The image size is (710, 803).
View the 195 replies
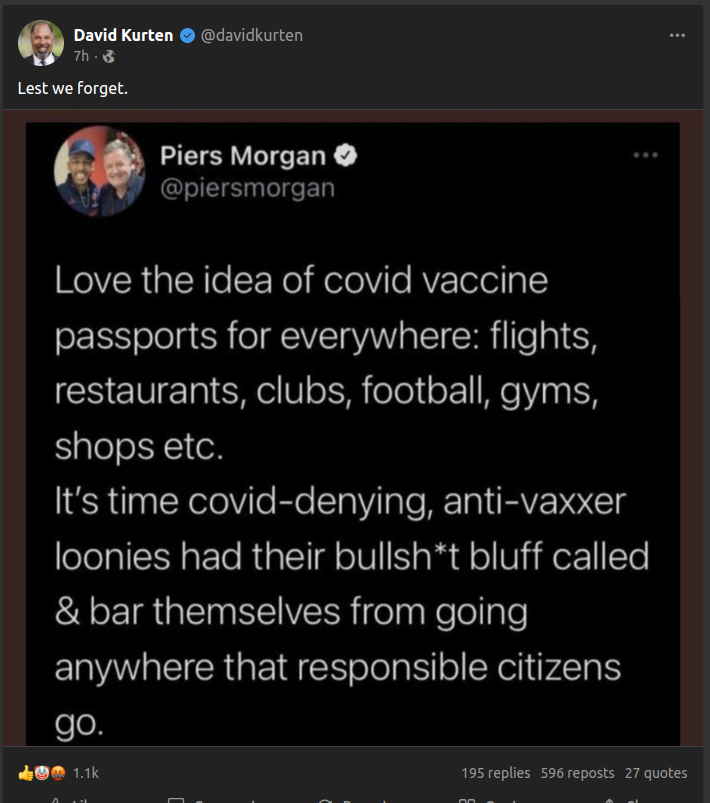(496, 772)
